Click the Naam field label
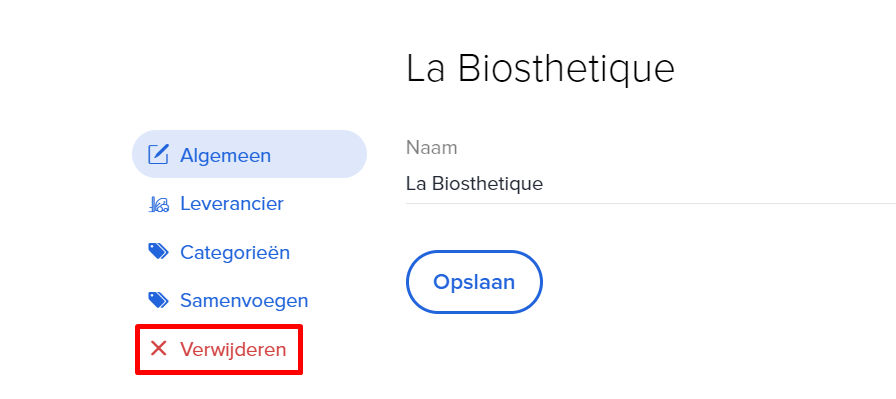896x399 pixels. click(431, 147)
